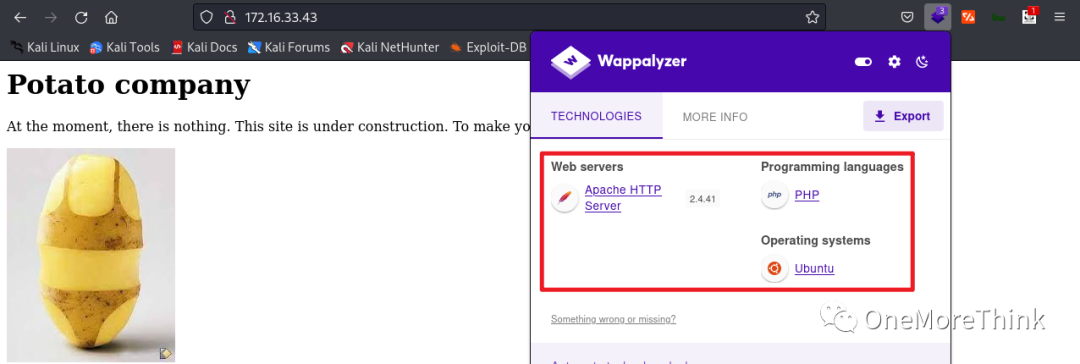Click the Programming languages category heading

[x=832, y=167]
